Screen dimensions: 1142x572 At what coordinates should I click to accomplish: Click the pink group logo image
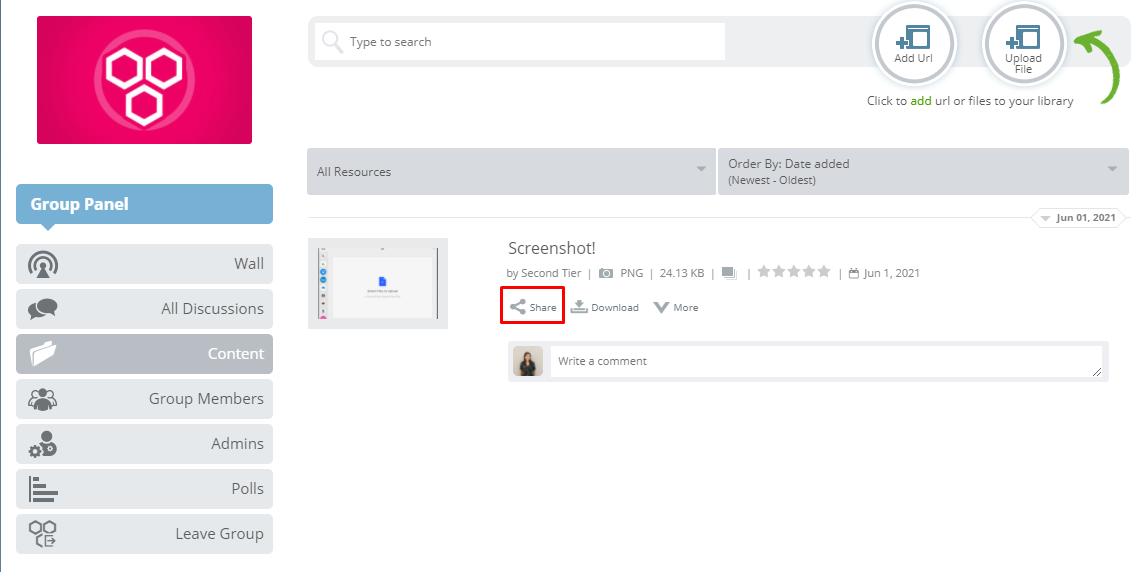click(x=144, y=80)
